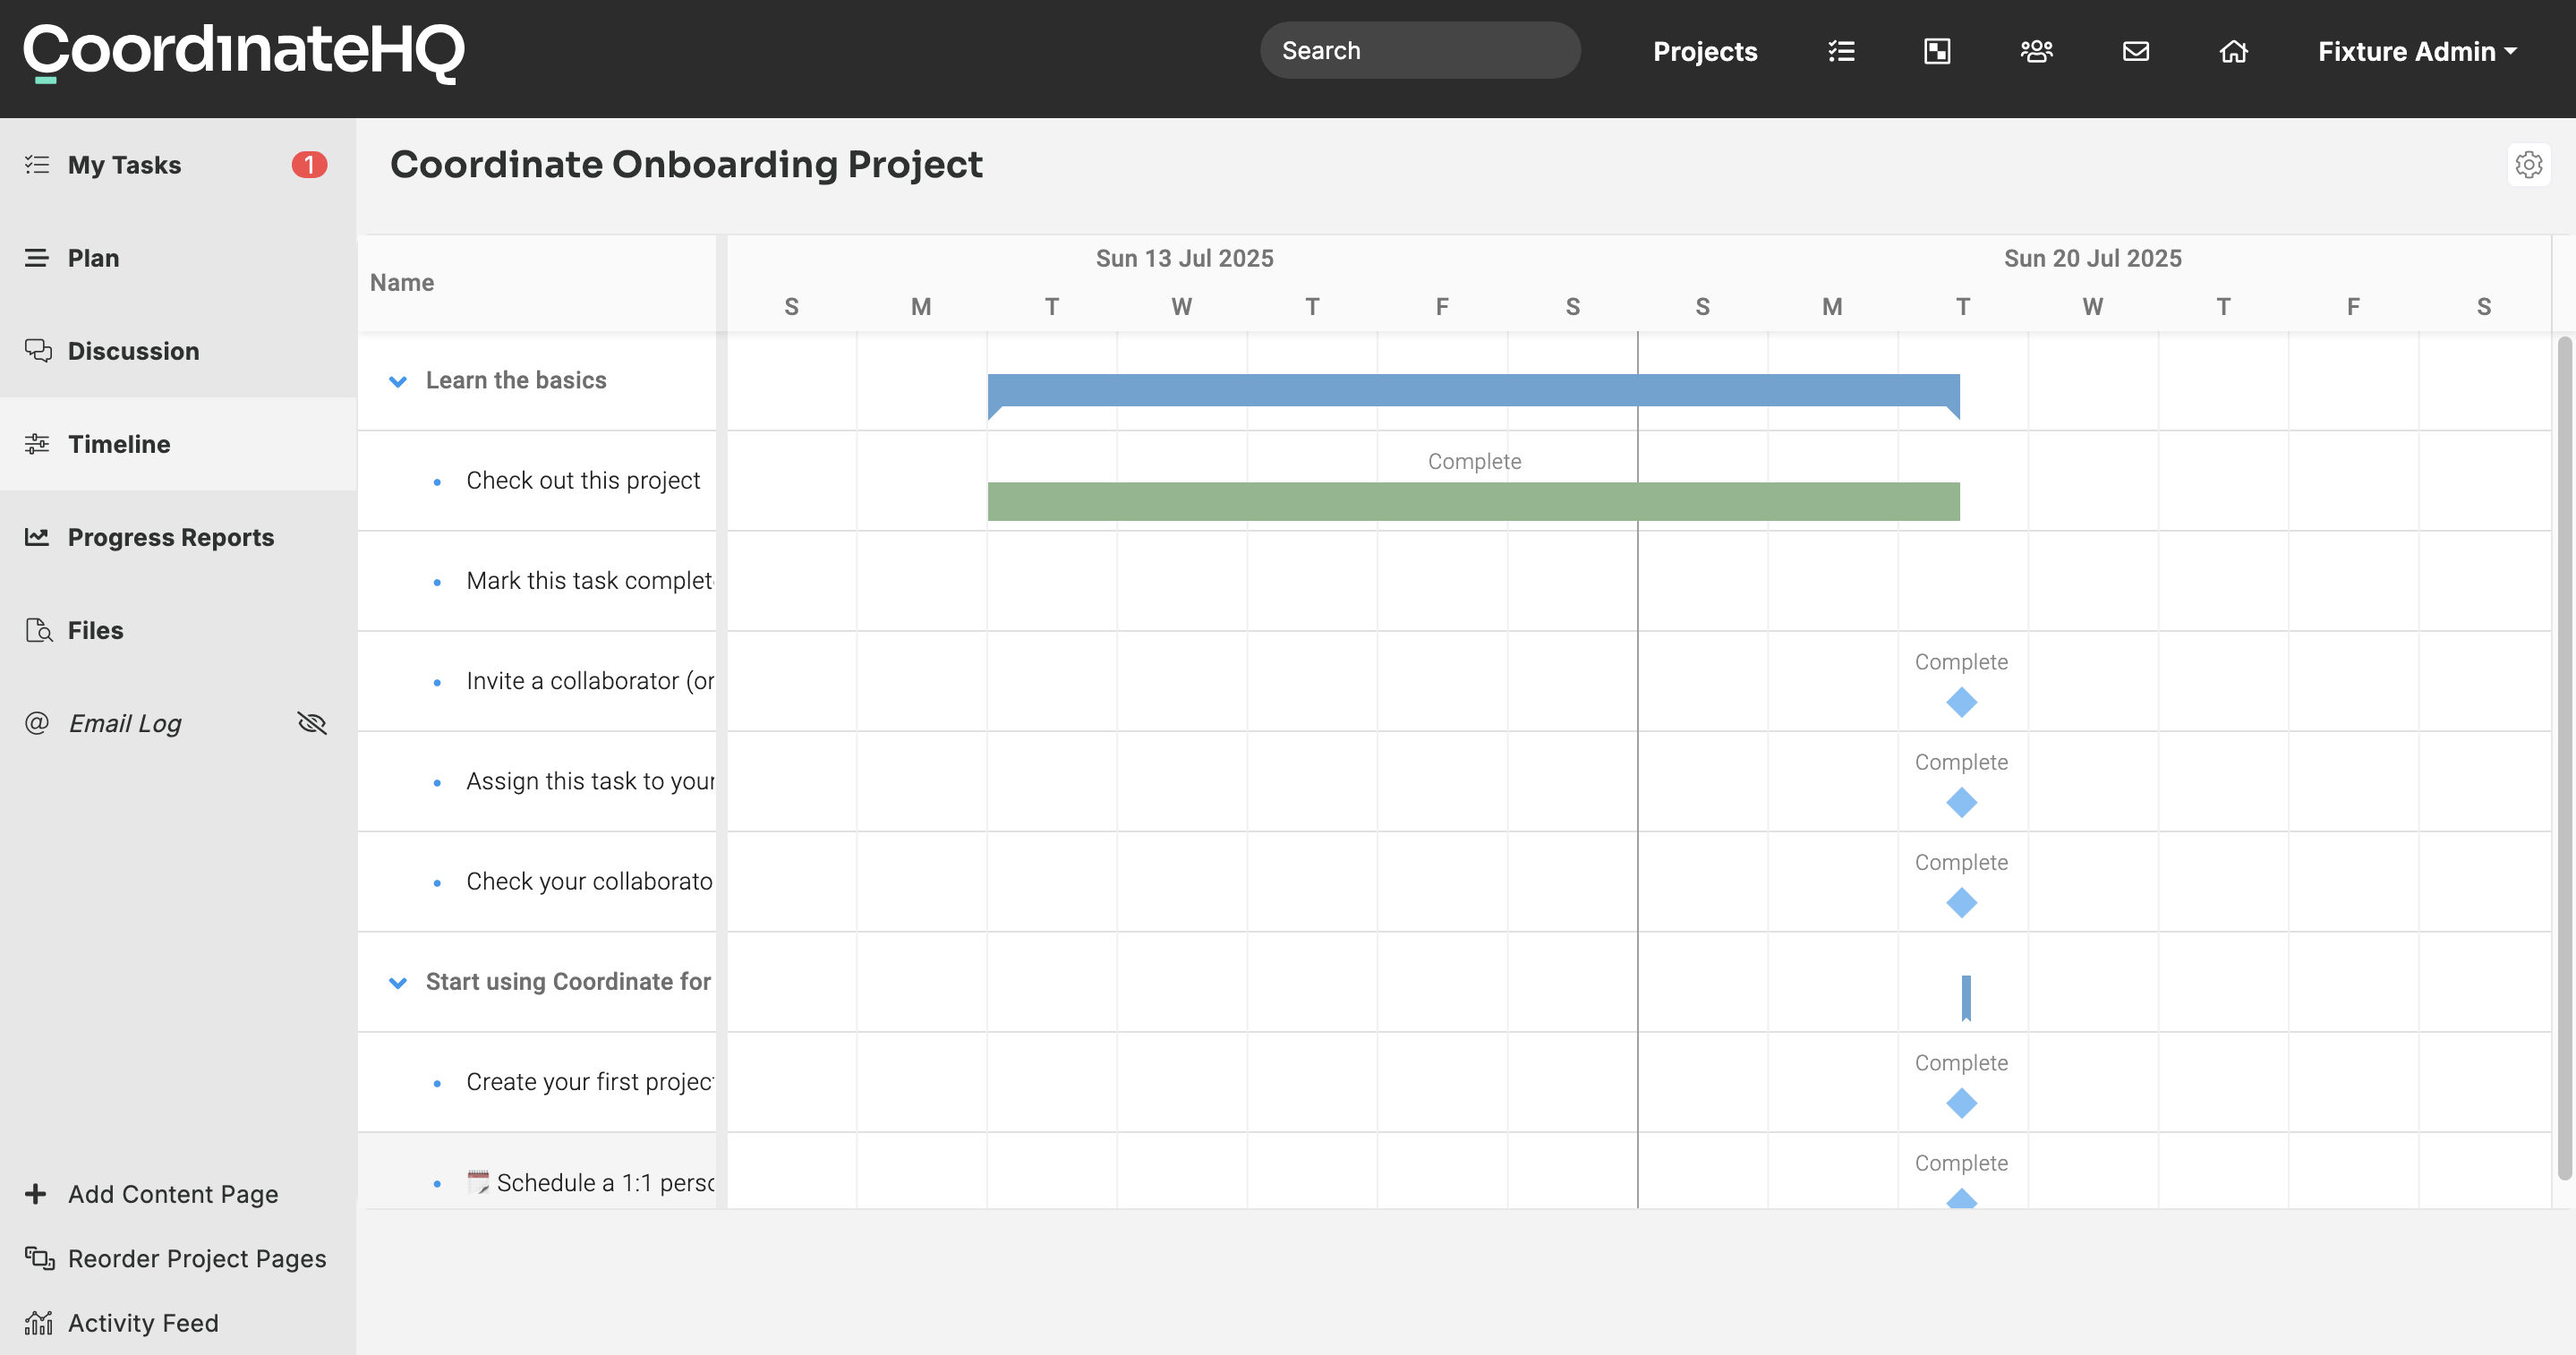The height and width of the screenshot is (1355, 2576).
Task: Open the envelope mail icon in navbar
Action: click(2136, 51)
